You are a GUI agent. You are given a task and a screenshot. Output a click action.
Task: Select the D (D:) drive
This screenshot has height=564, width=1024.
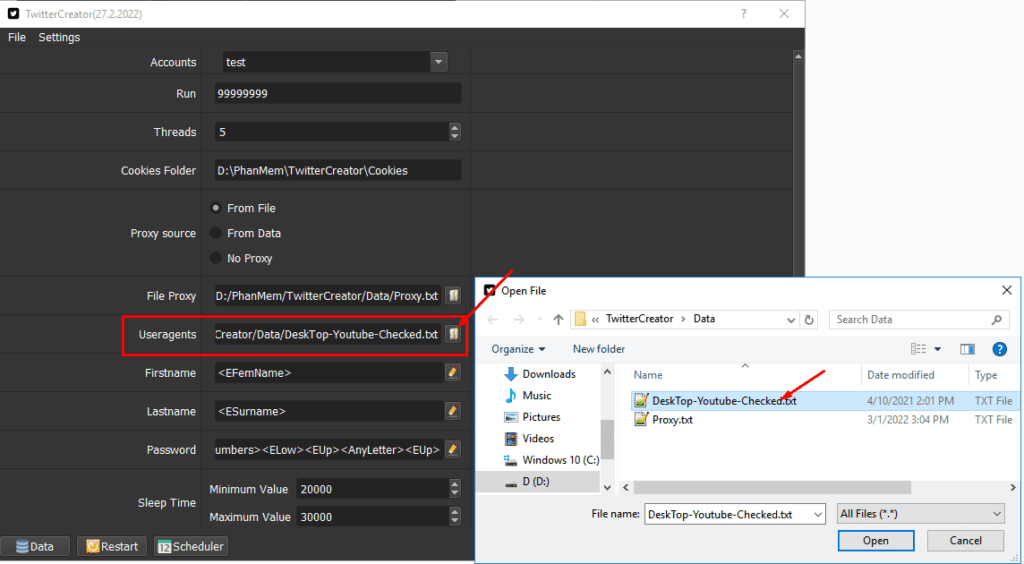pos(527,482)
